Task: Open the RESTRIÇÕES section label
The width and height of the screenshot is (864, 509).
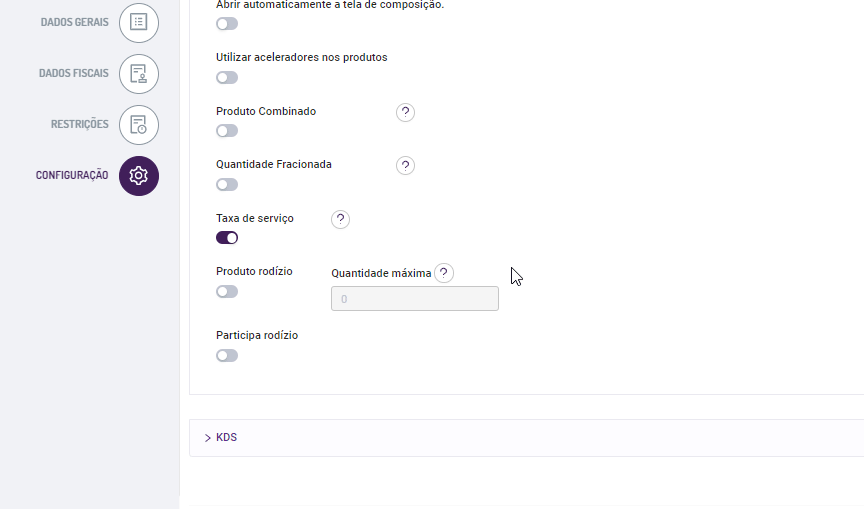Action: (x=80, y=125)
